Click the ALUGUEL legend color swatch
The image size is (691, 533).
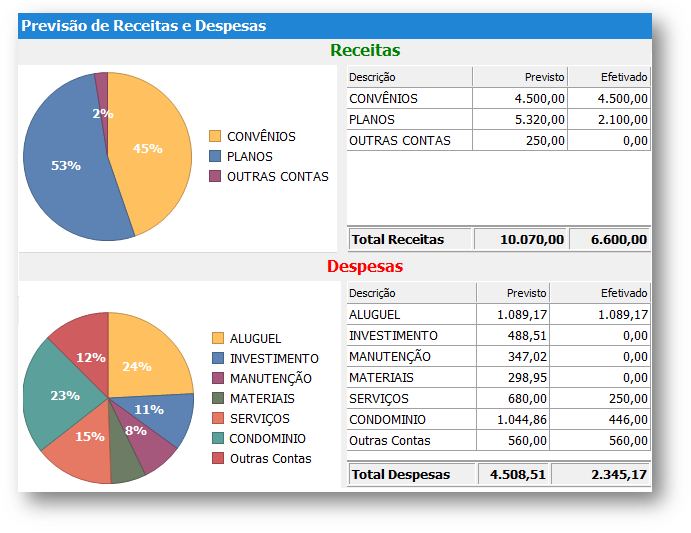(217, 339)
